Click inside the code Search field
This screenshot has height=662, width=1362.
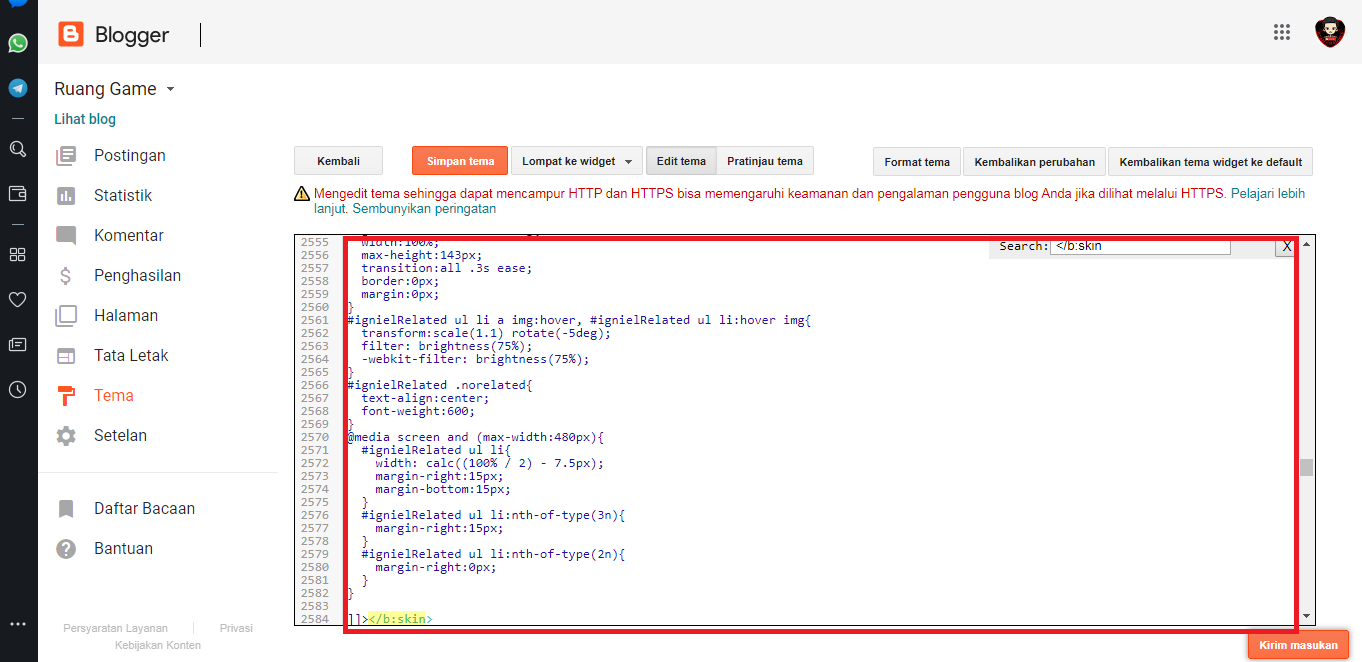click(1139, 246)
